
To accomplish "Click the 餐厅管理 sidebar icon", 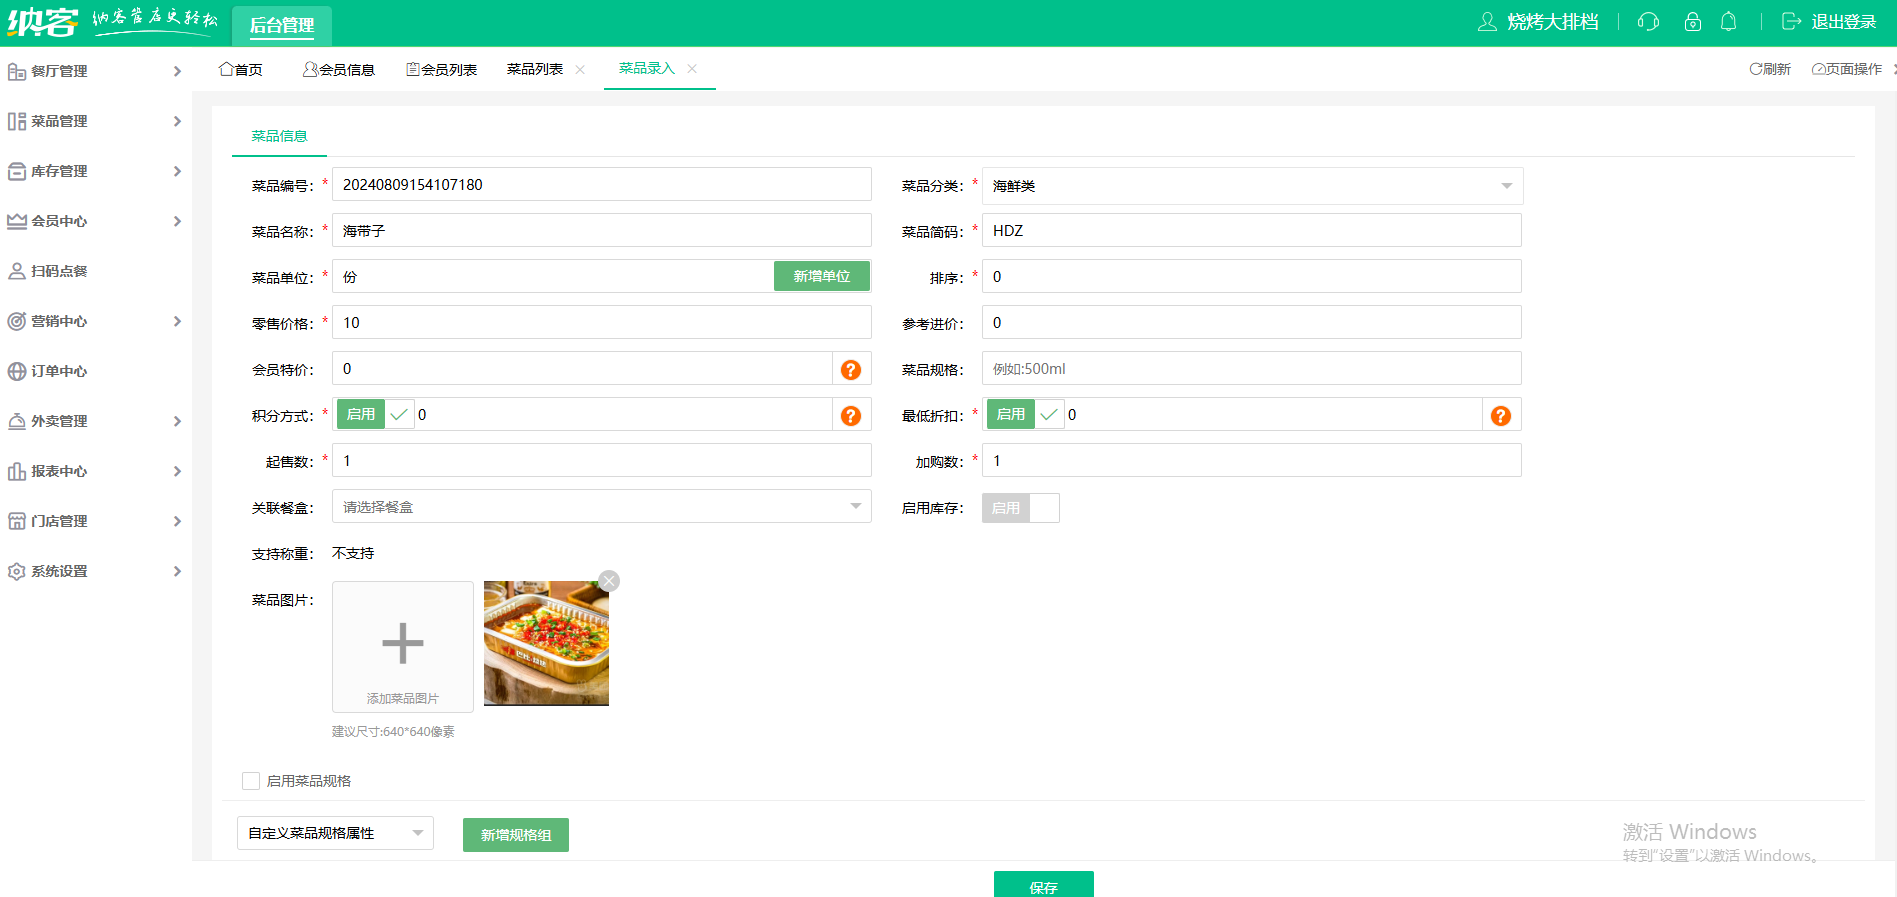I will tap(17, 71).
